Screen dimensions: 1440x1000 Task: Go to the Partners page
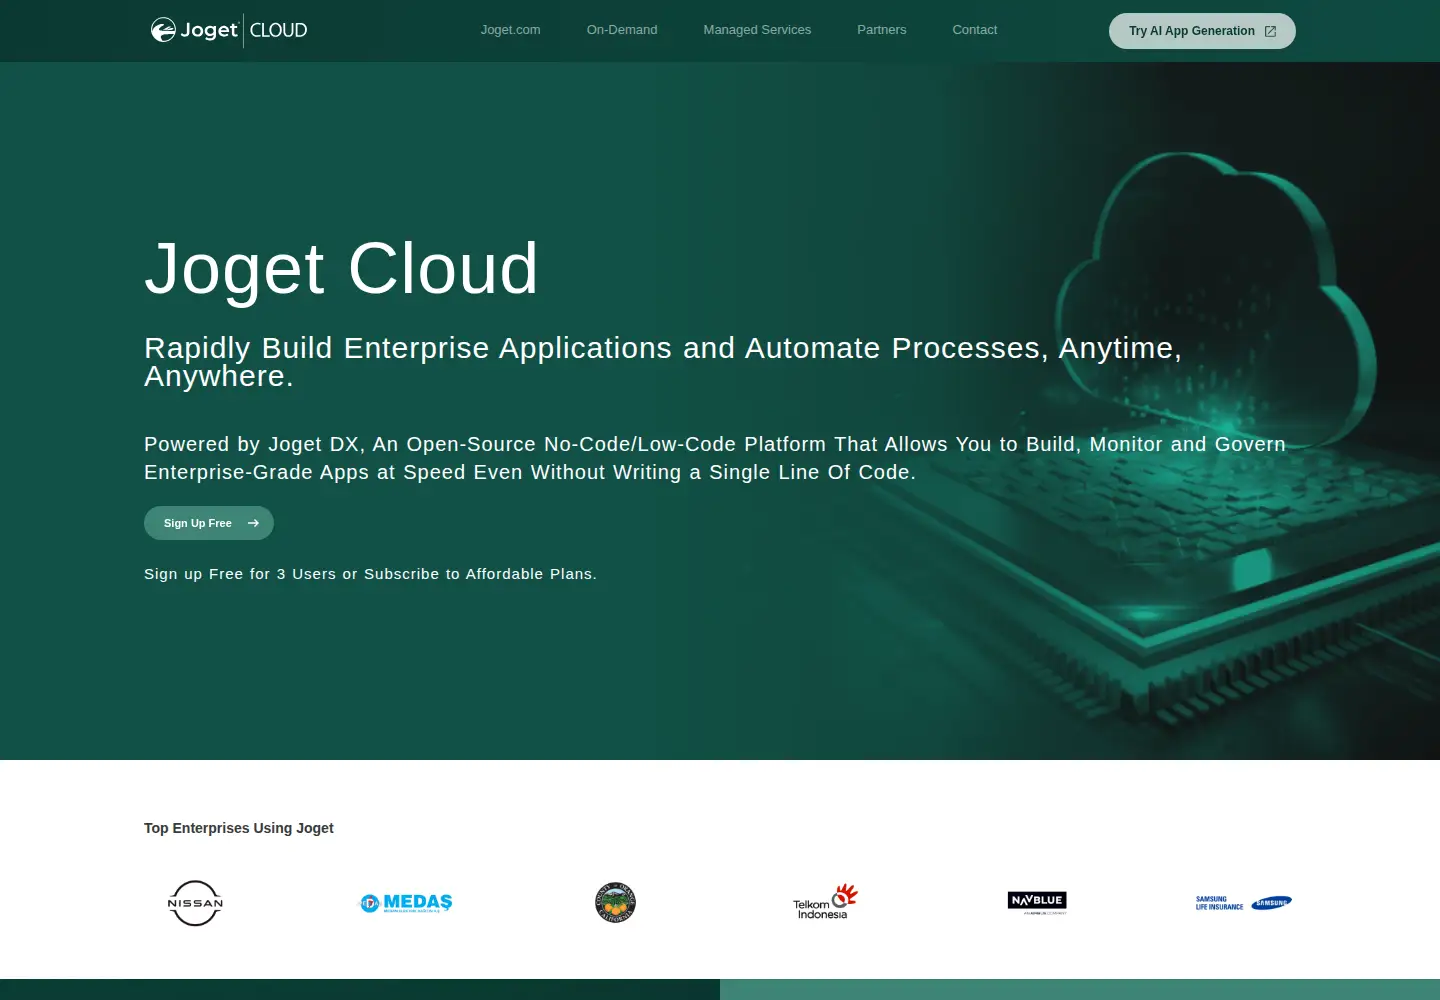[881, 30]
